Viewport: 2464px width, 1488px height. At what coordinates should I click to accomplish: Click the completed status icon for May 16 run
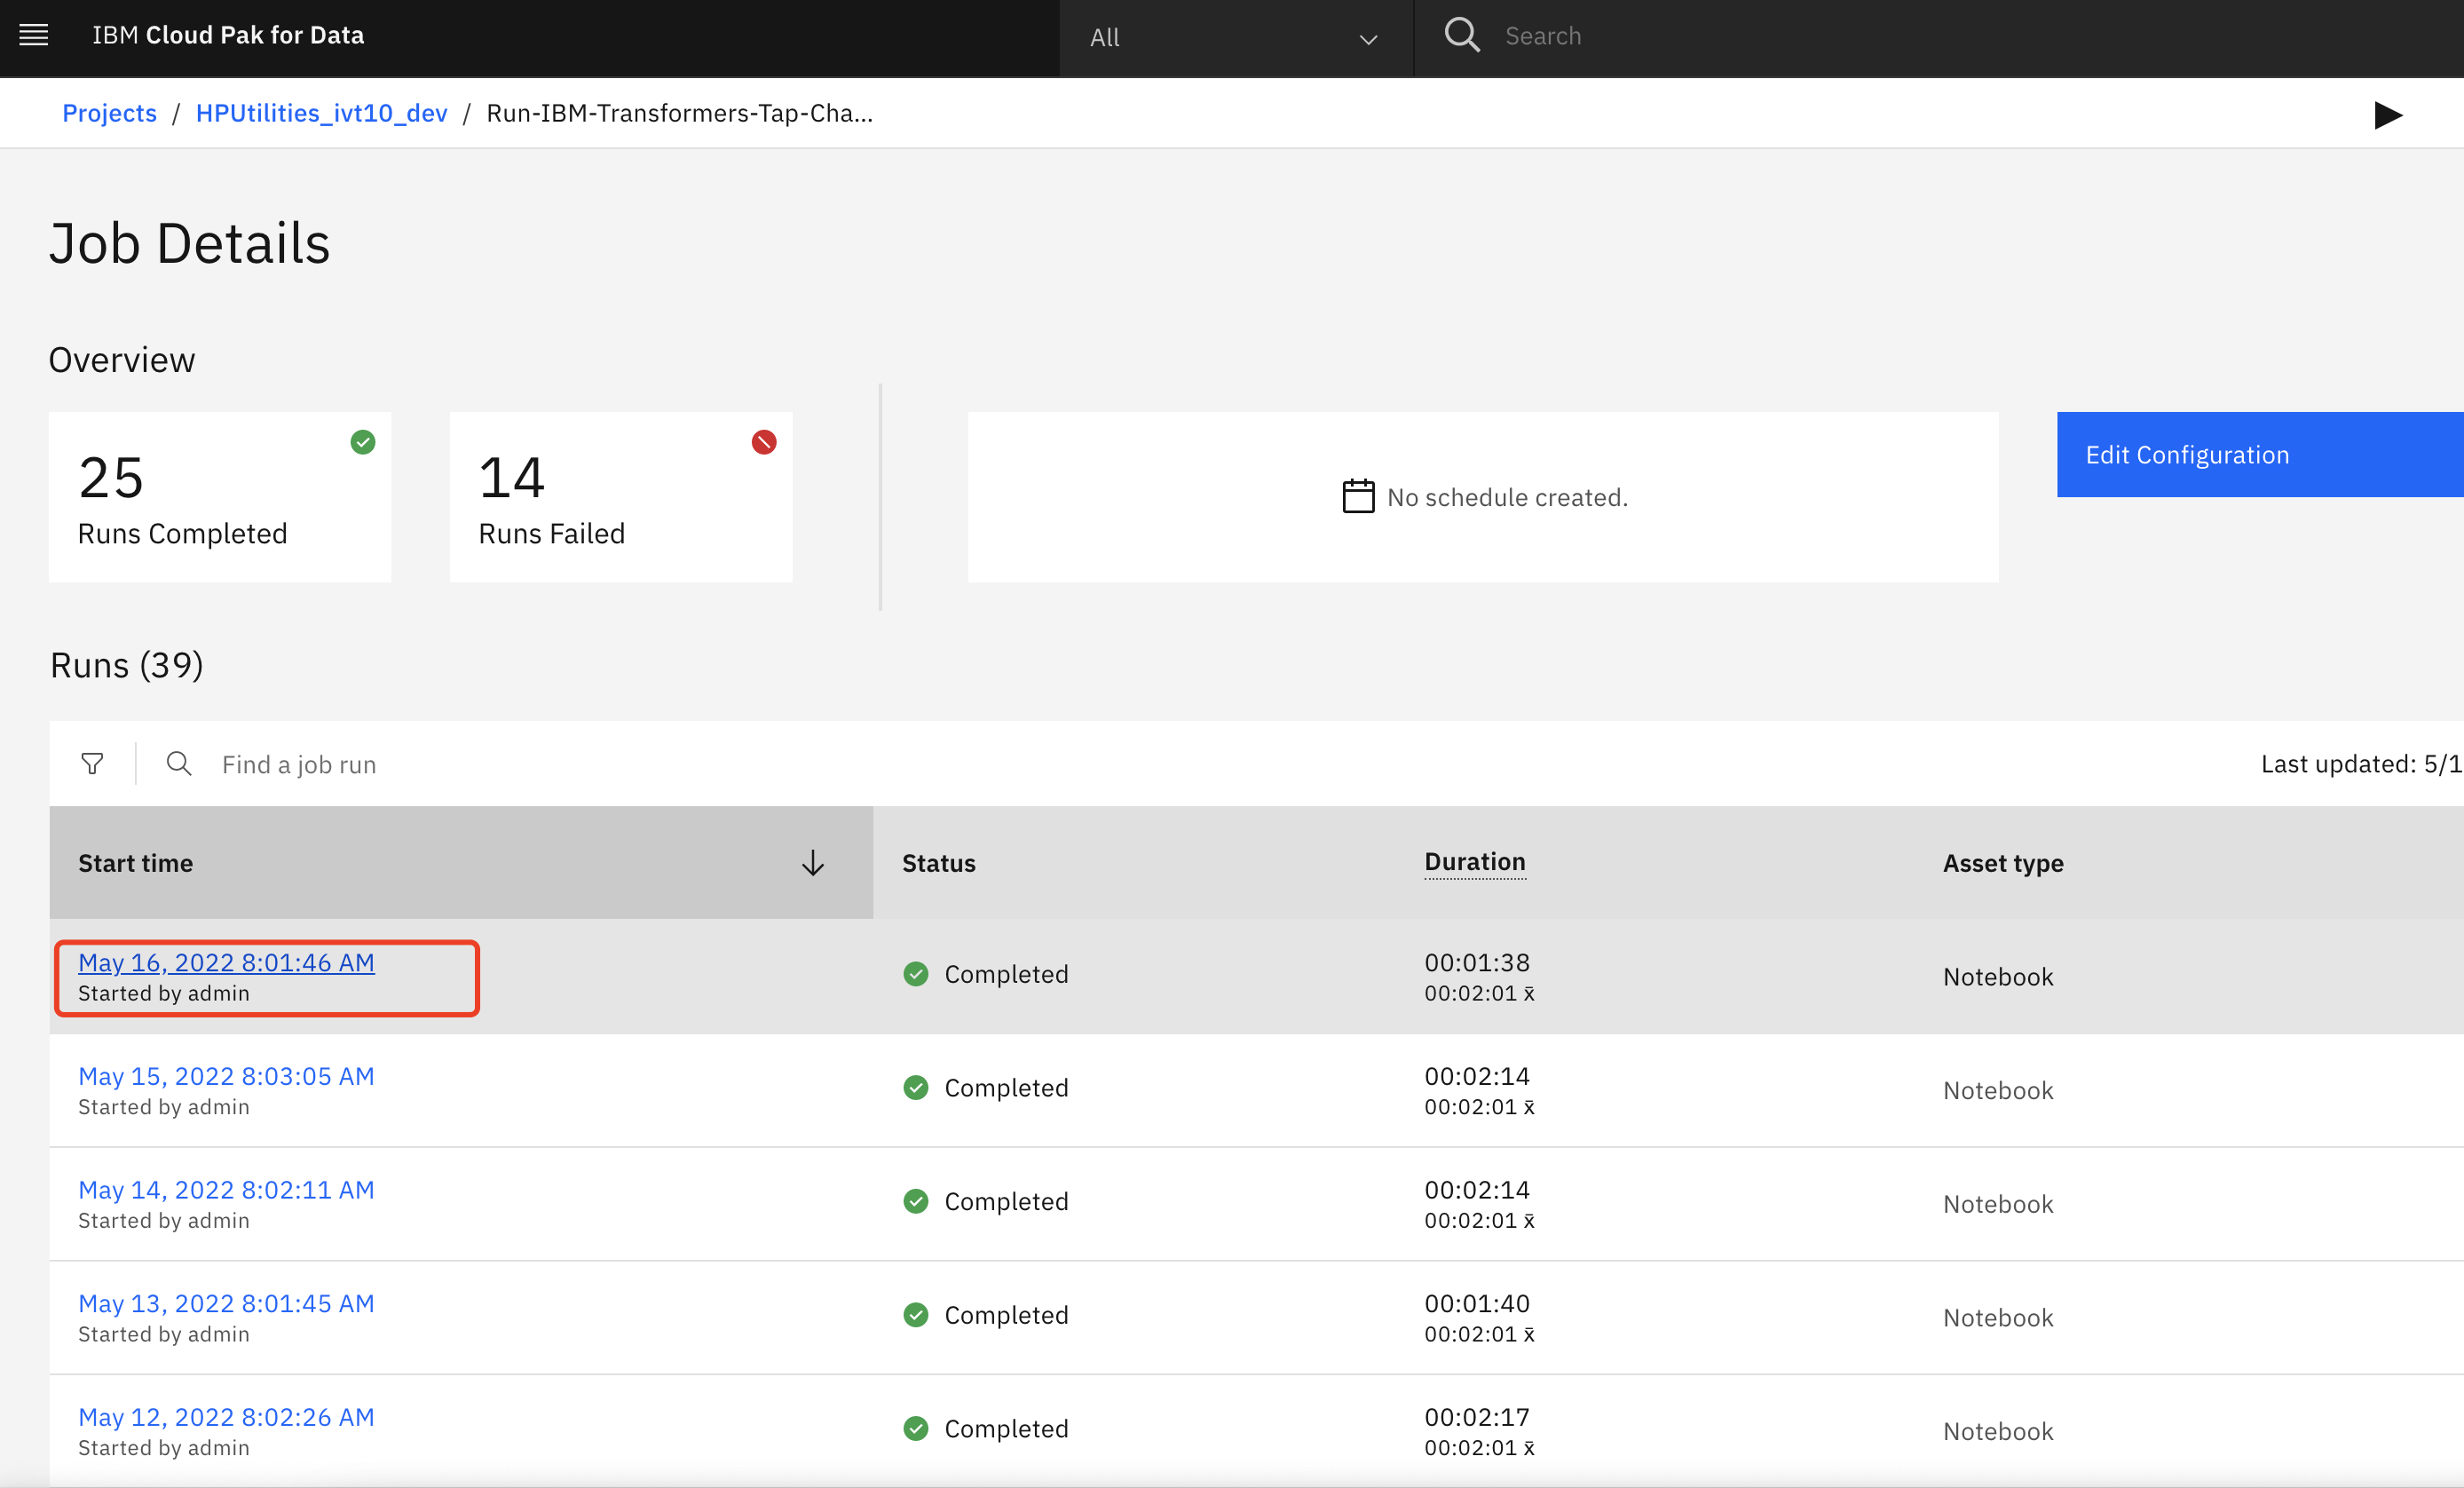click(916, 974)
